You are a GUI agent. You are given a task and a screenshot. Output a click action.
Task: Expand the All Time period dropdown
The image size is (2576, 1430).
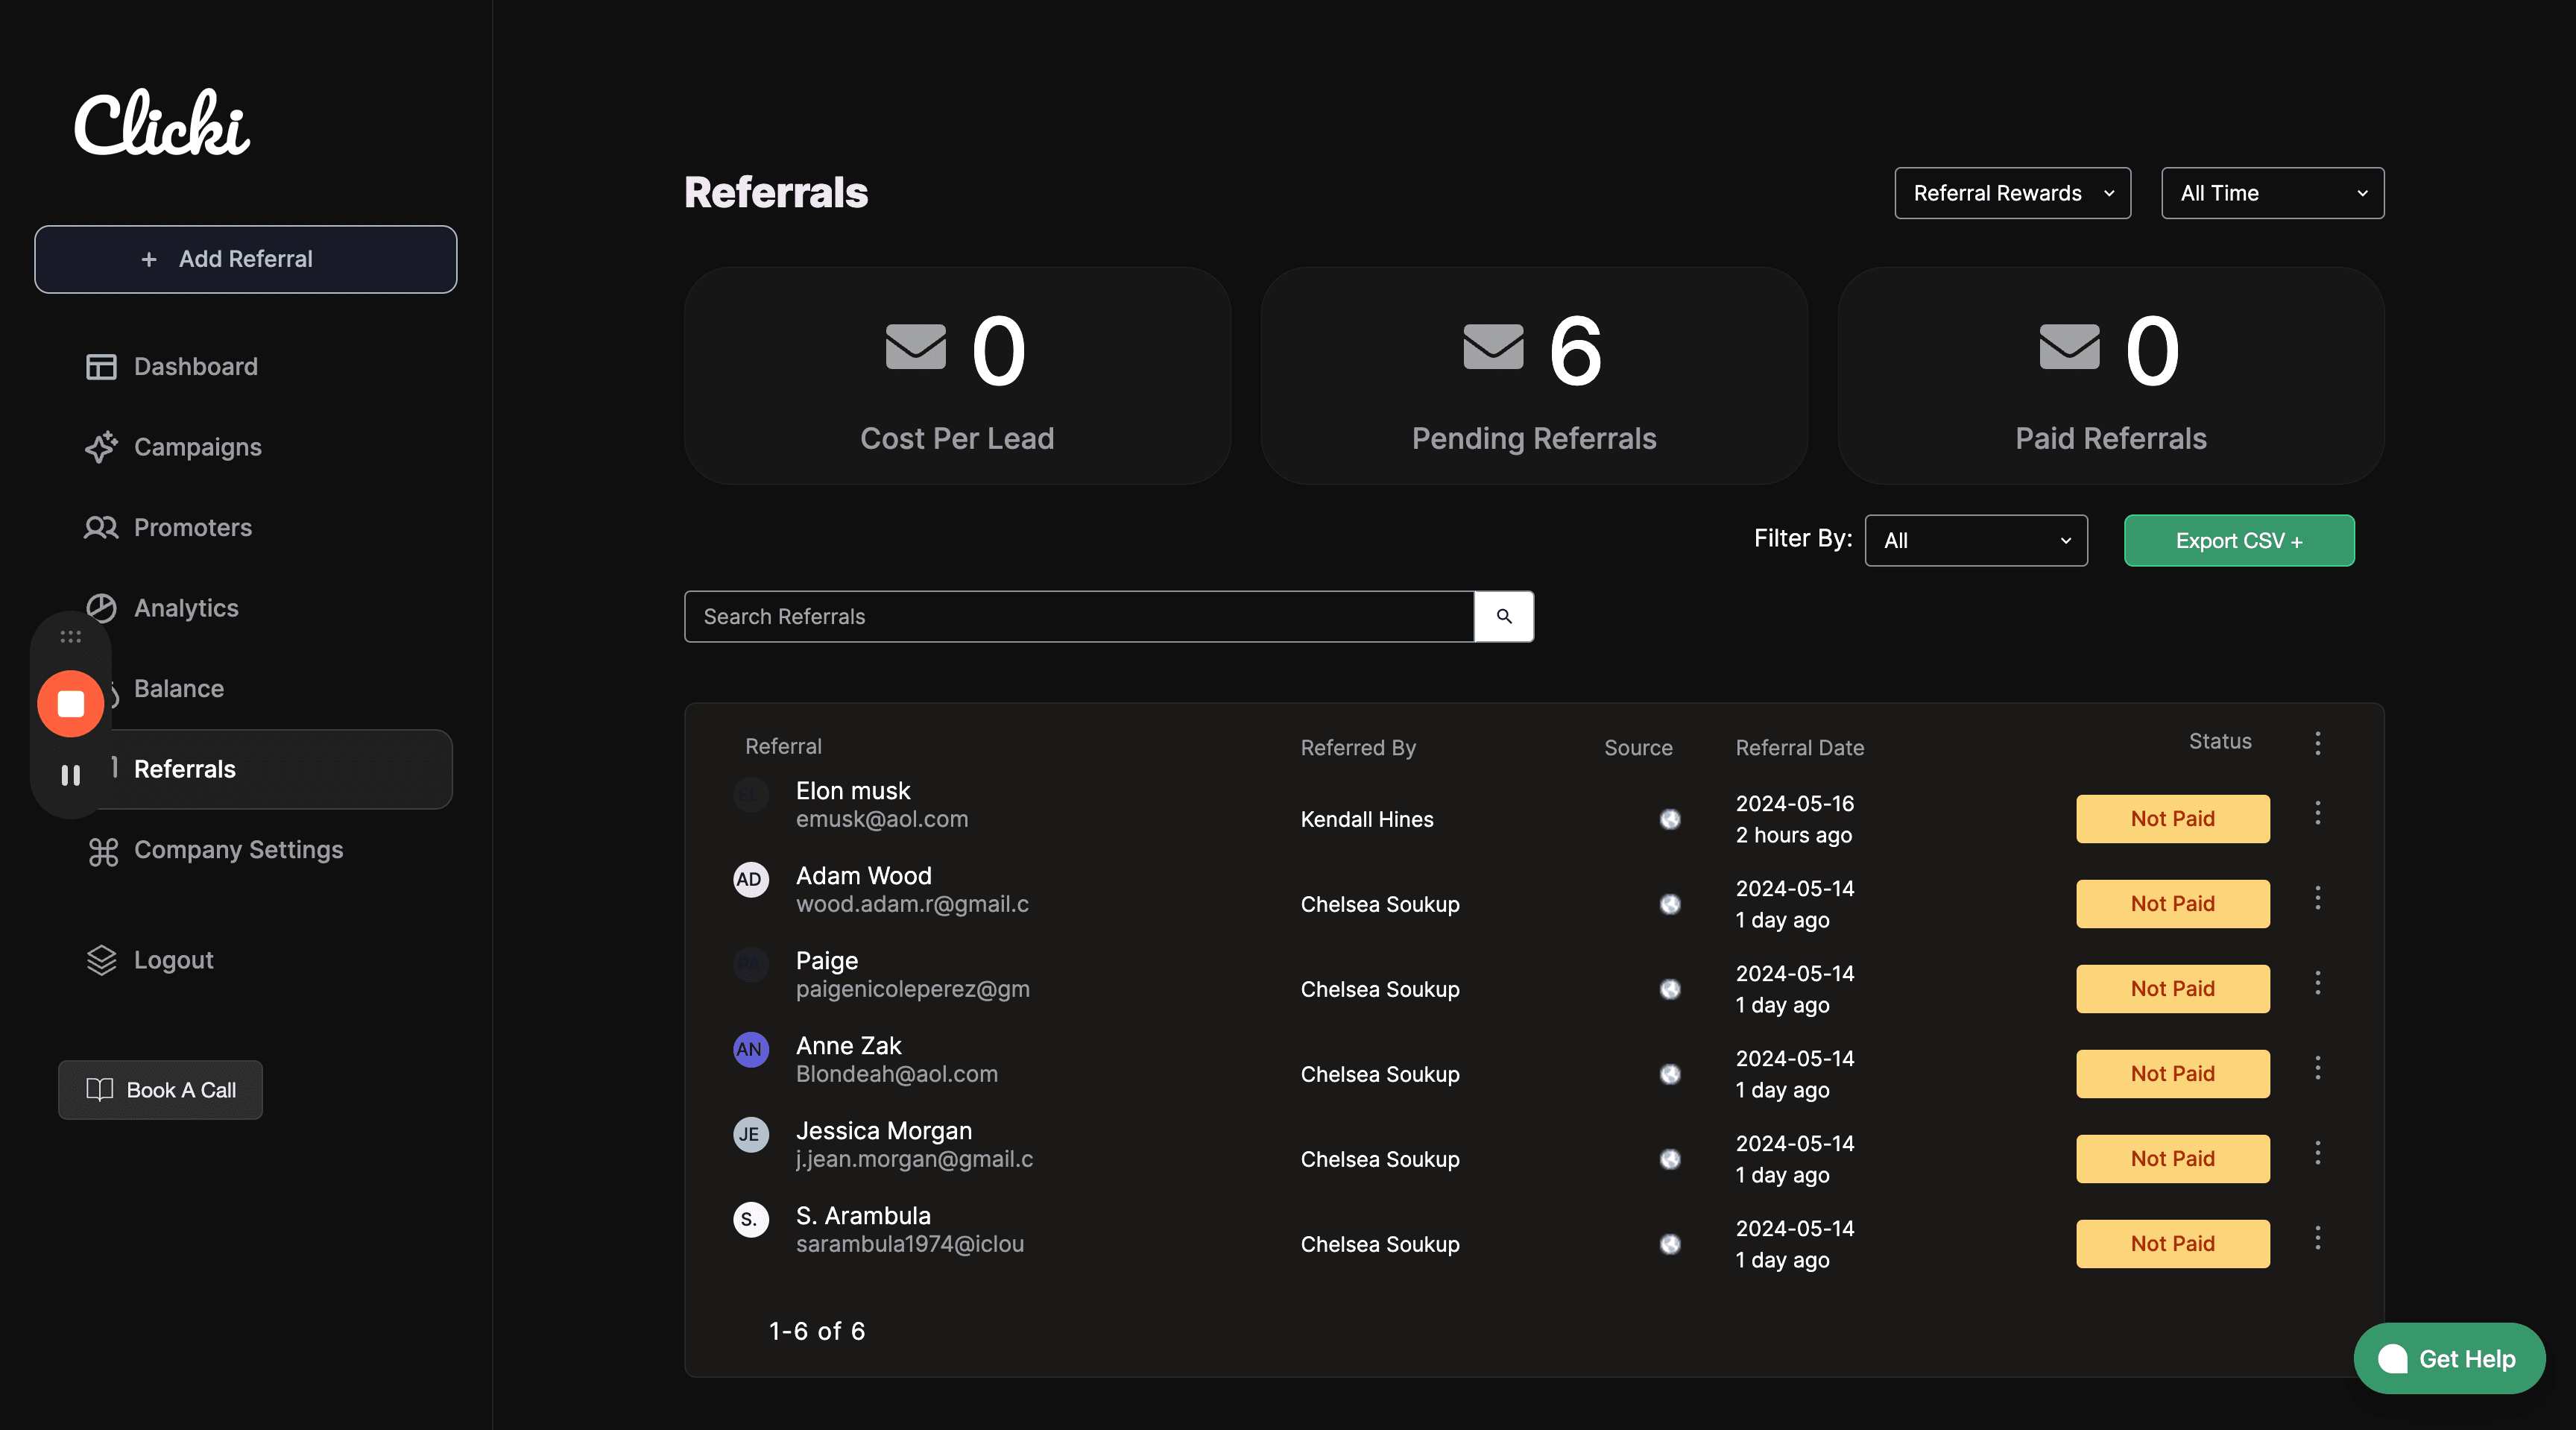(x=2272, y=193)
